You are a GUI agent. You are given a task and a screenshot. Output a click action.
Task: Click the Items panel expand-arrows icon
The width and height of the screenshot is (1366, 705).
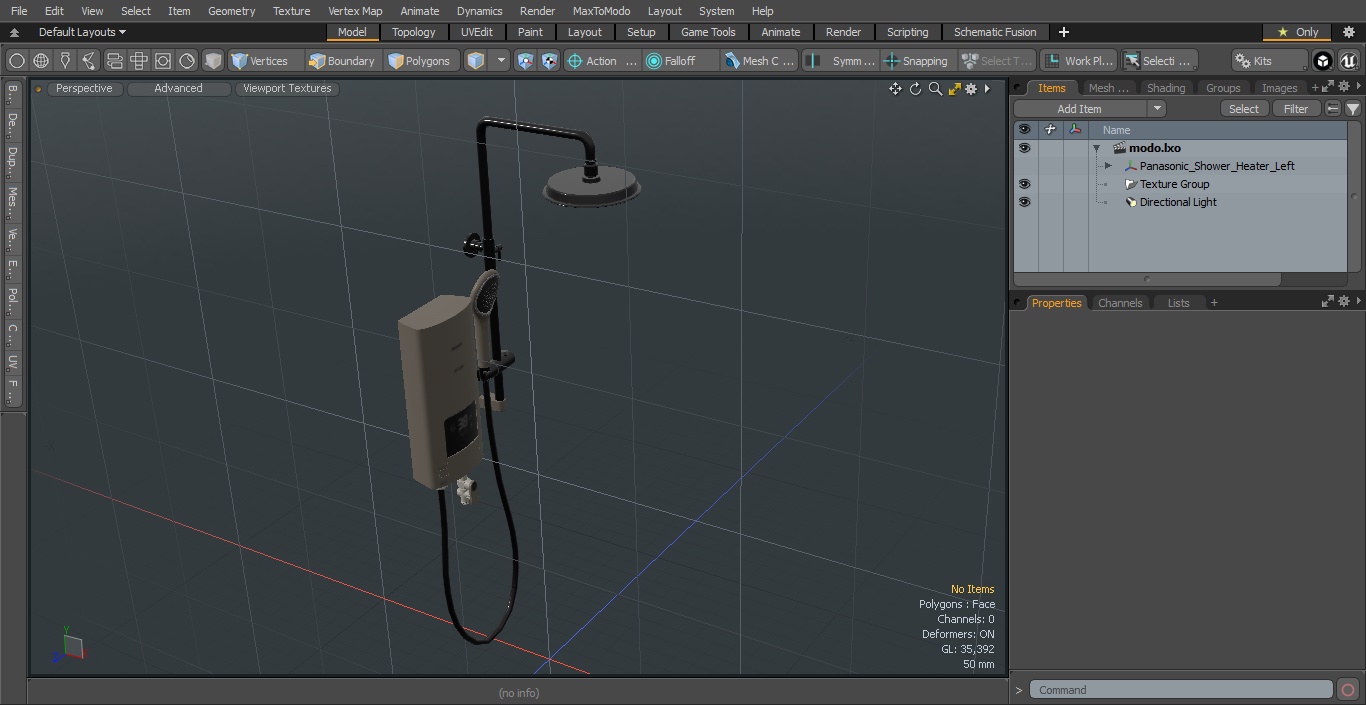1329,87
